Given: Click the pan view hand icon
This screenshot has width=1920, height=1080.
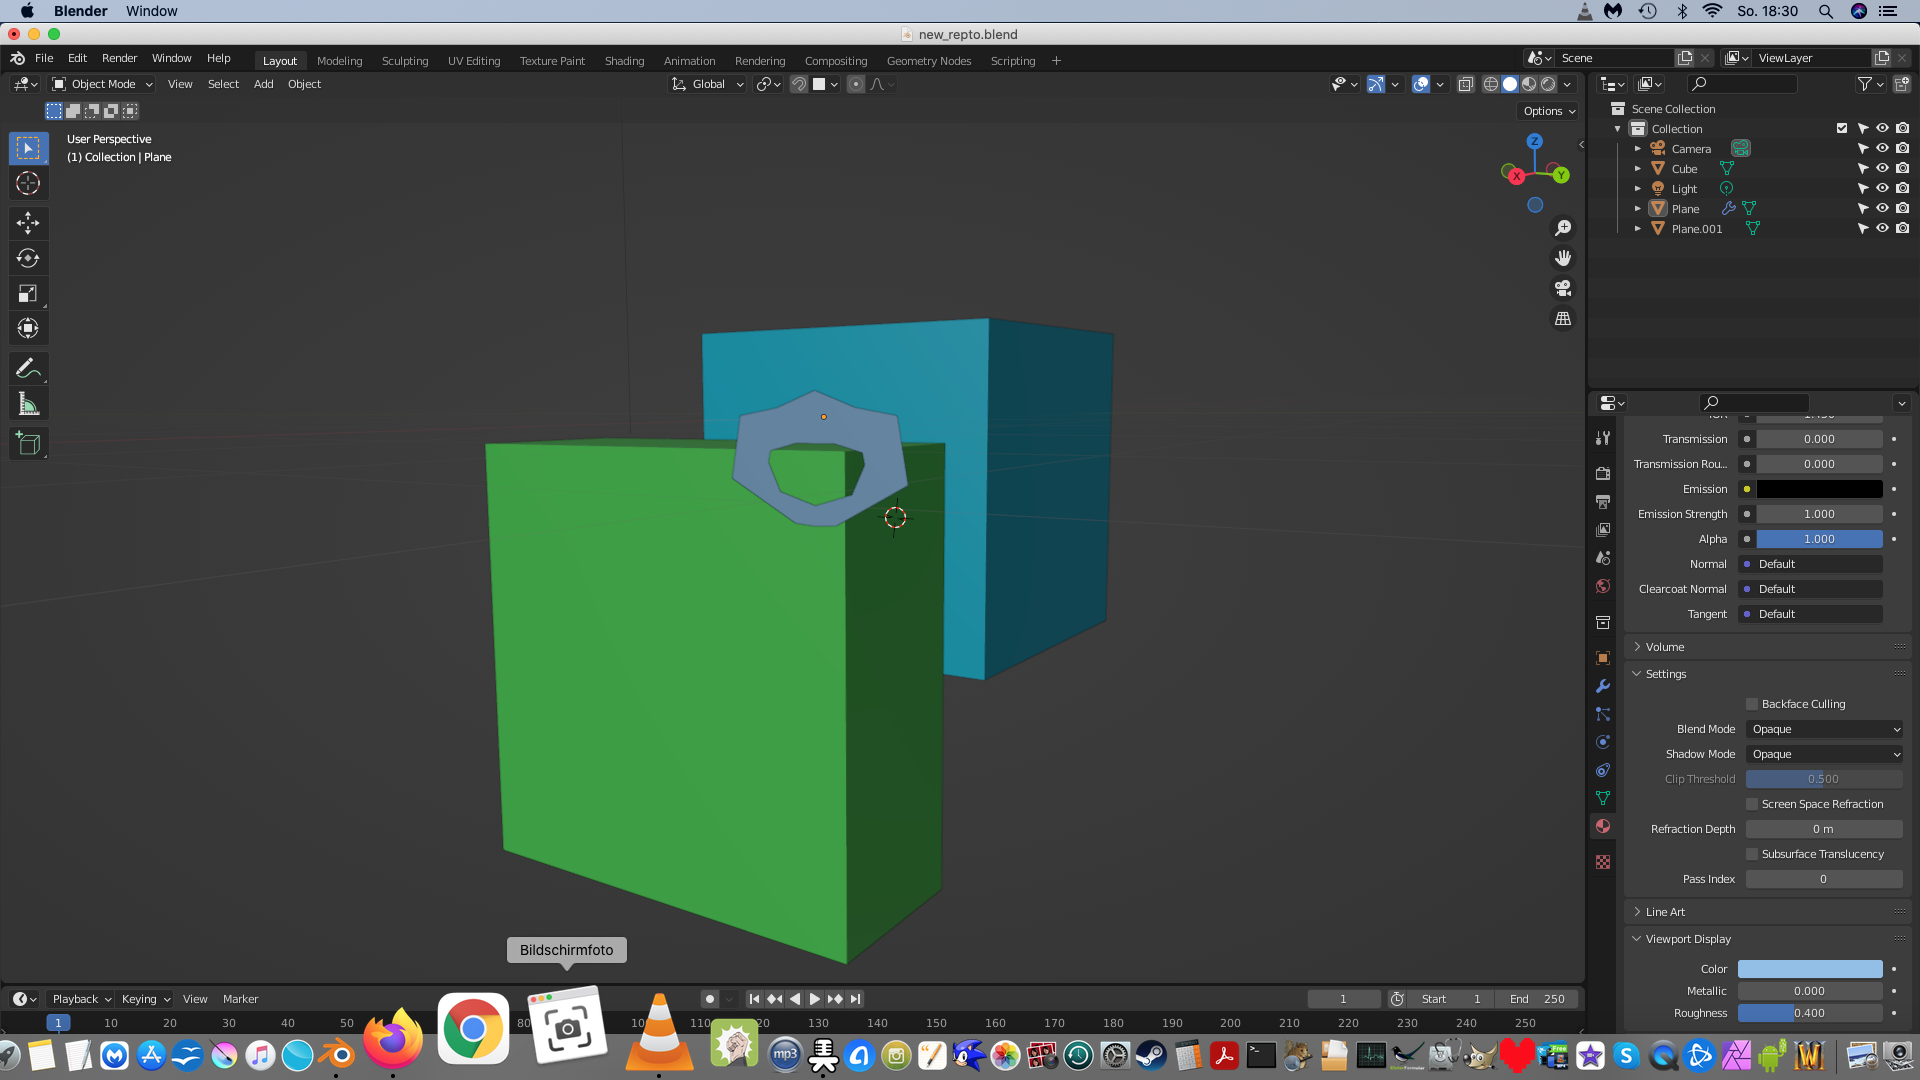Looking at the screenshot, I should [x=1563, y=258].
